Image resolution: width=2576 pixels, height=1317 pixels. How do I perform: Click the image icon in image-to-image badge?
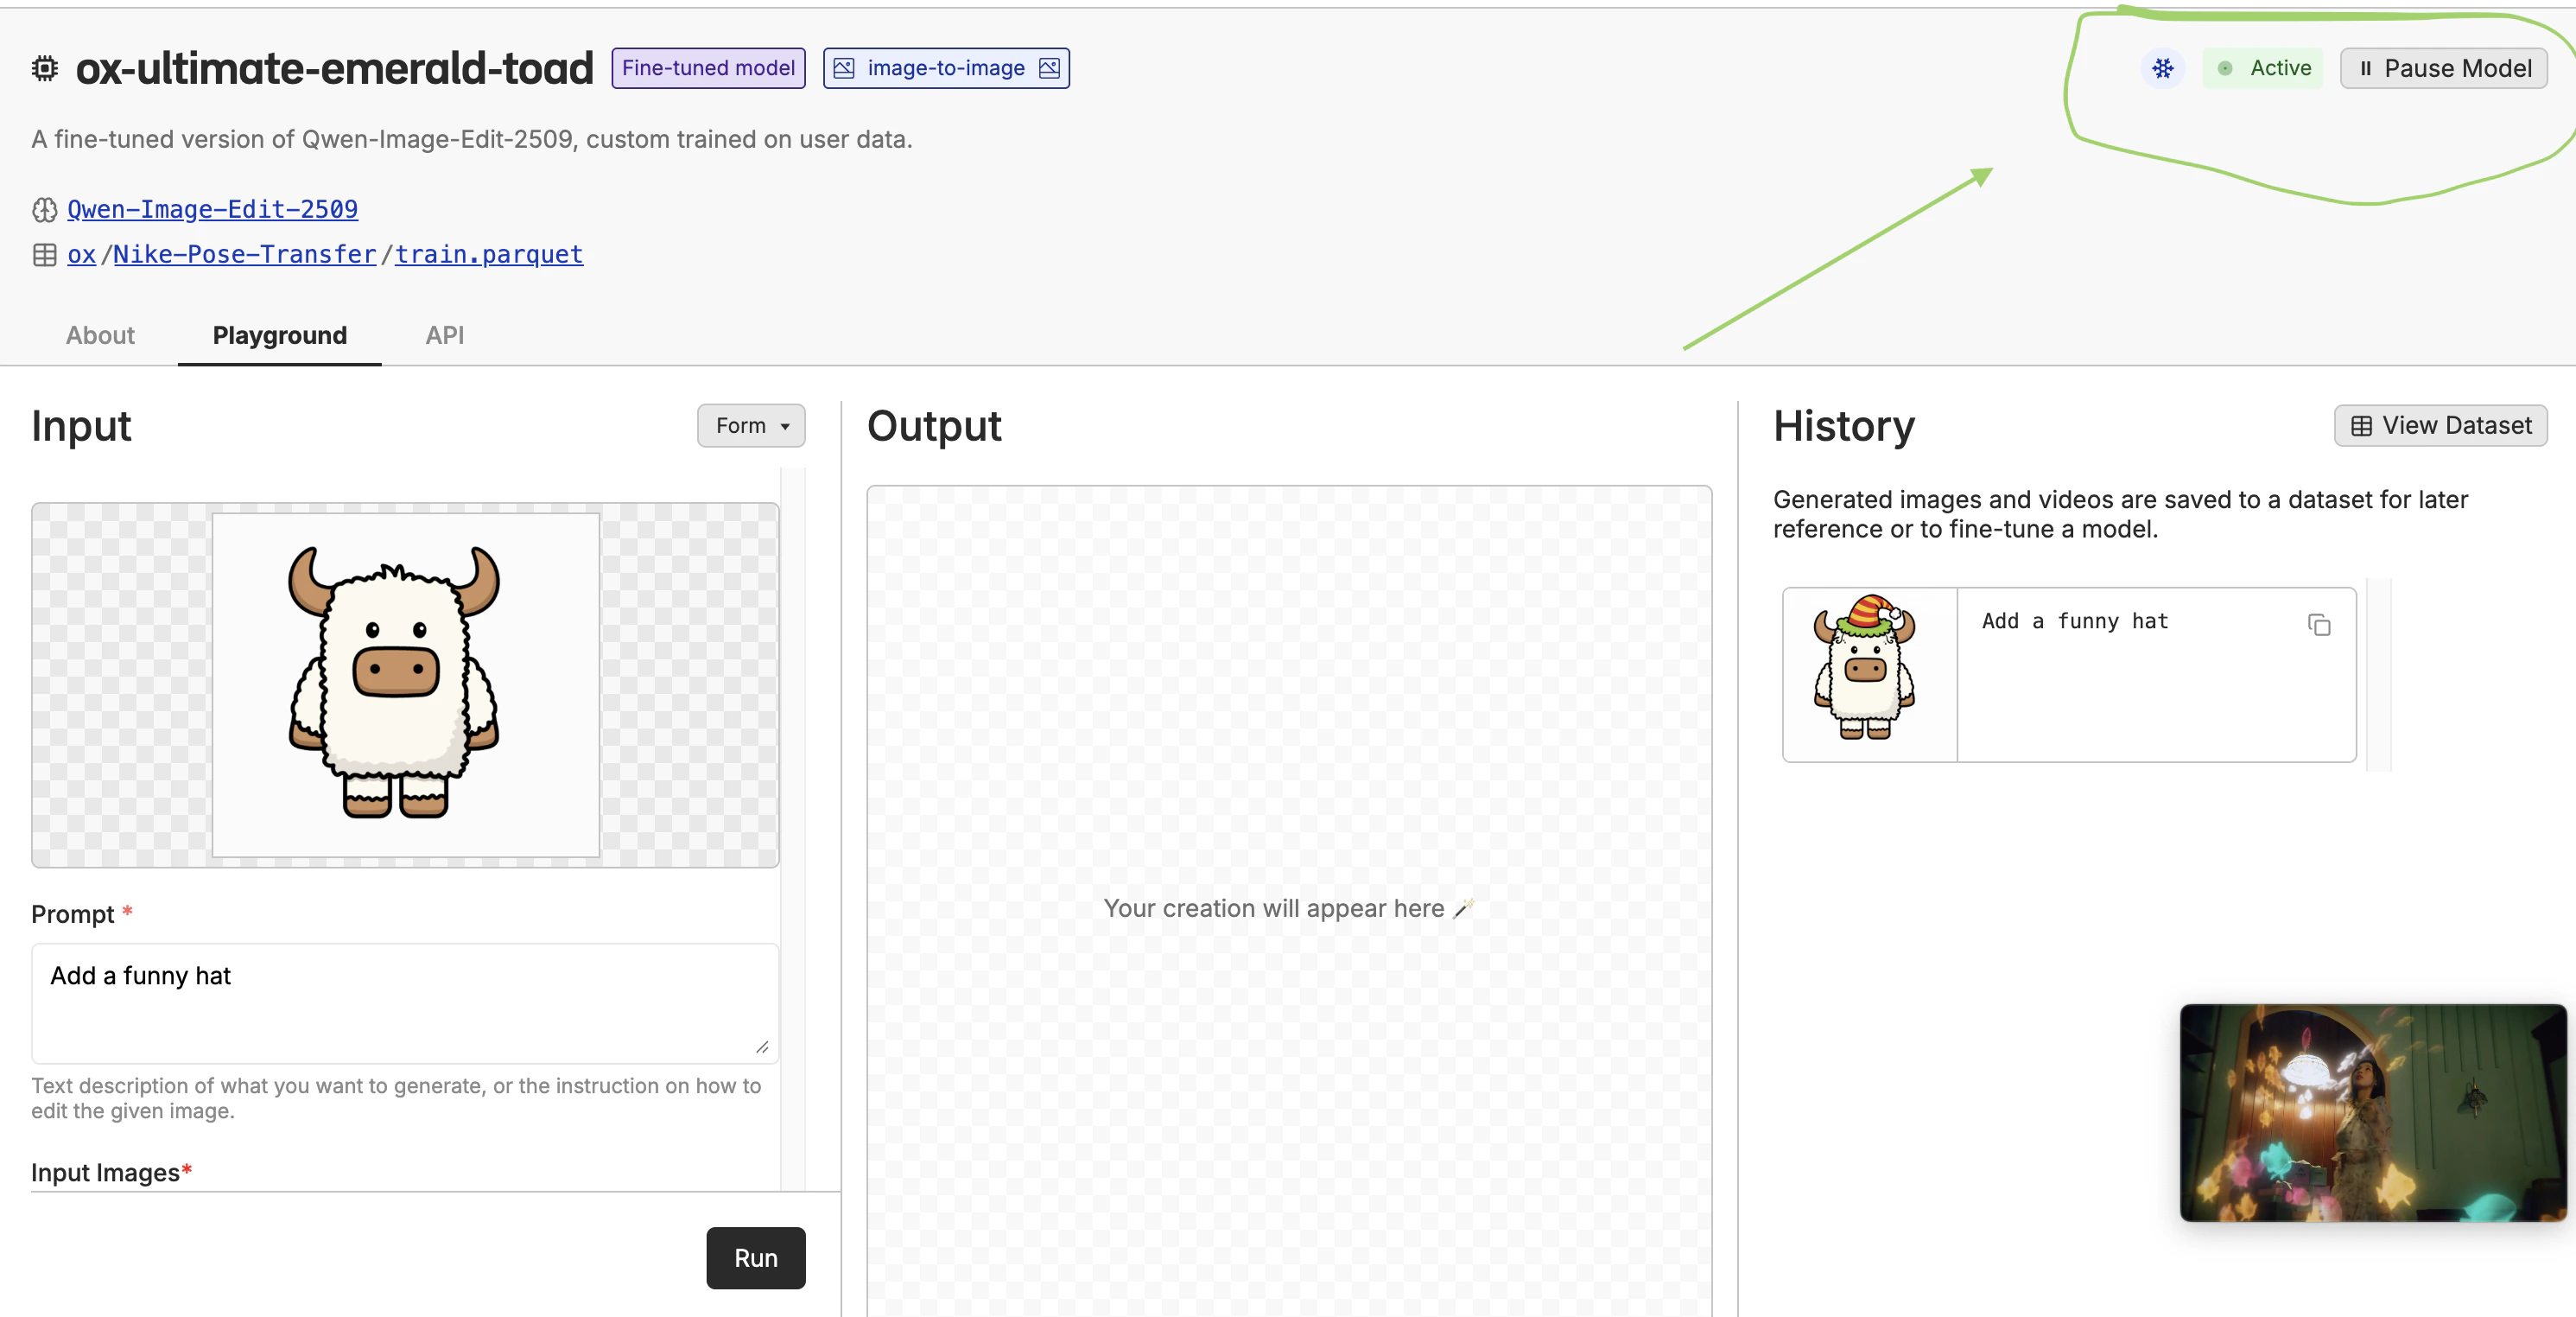pyautogui.click(x=844, y=68)
